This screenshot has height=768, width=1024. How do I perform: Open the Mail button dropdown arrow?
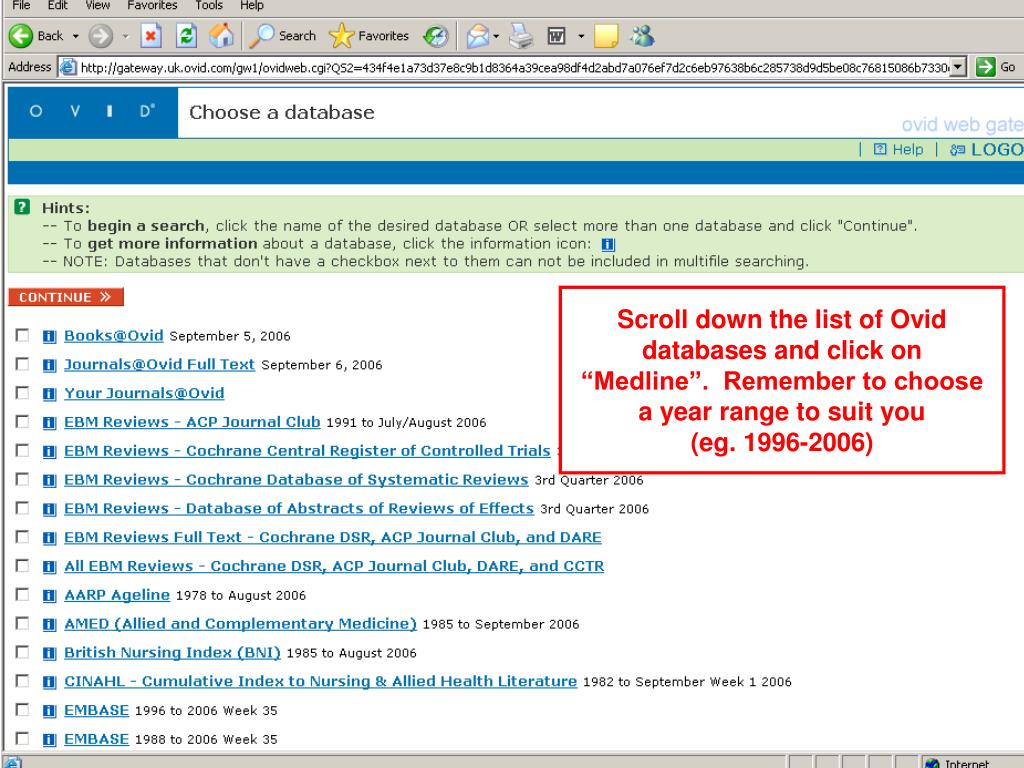496,36
